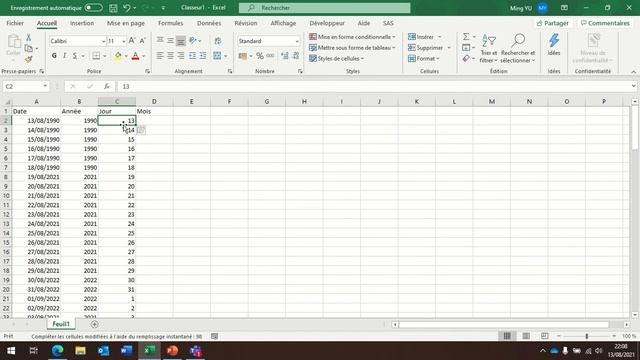
Task: Click the AutoSum sigma icon
Action: point(466,37)
